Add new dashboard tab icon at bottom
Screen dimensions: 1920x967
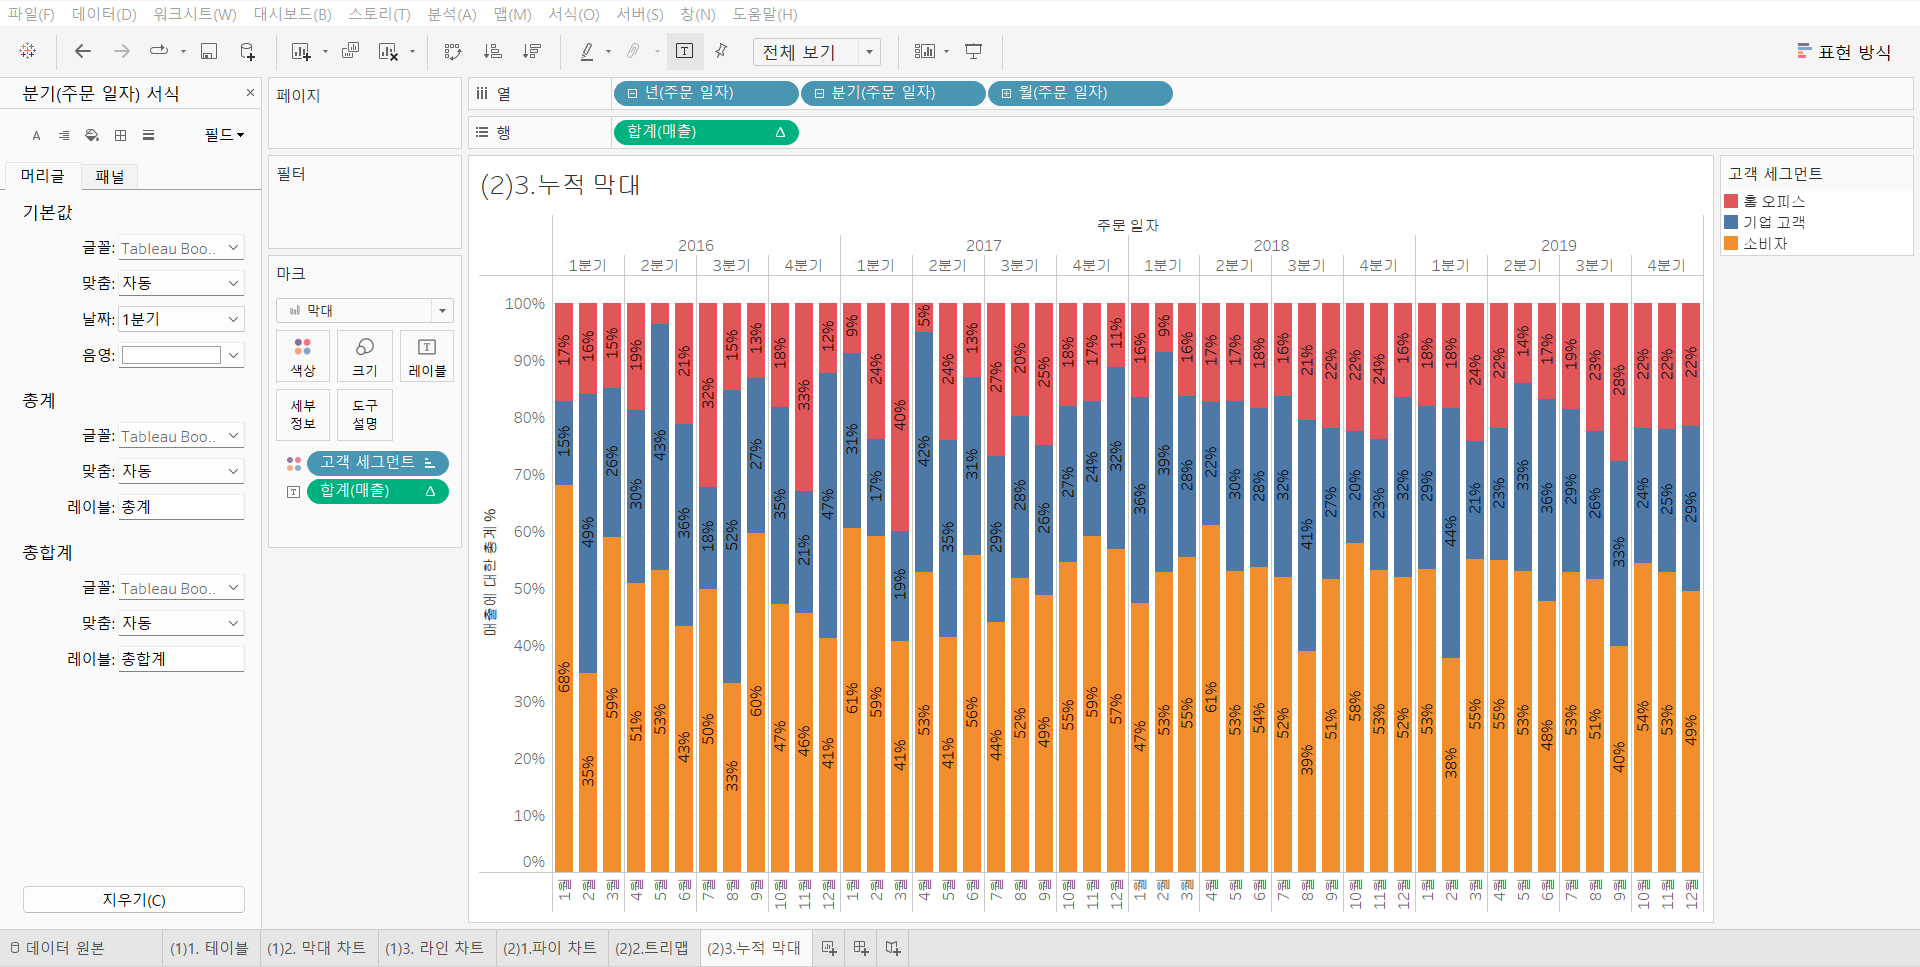pos(861,948)
